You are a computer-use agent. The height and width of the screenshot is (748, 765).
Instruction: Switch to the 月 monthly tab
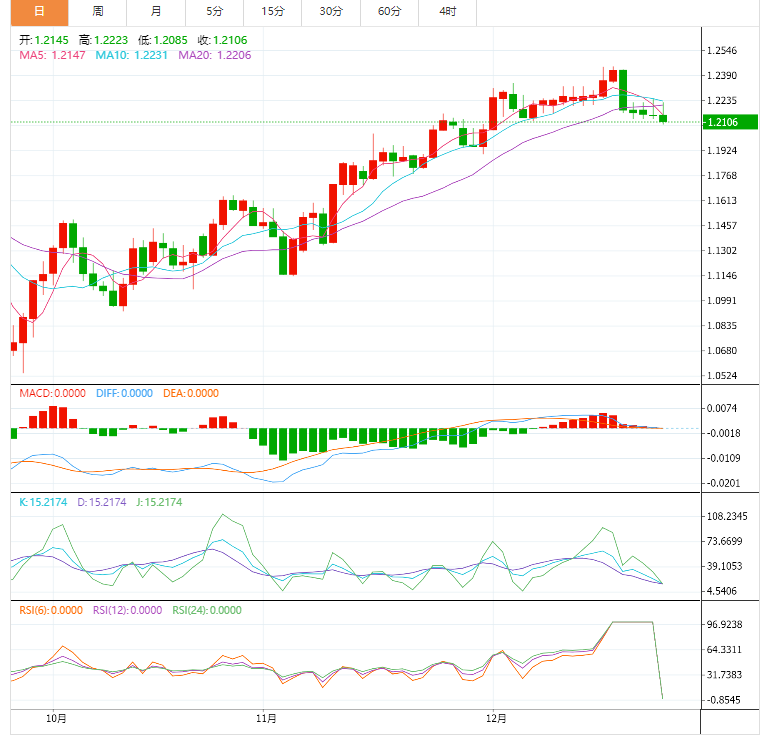(156, 12)
